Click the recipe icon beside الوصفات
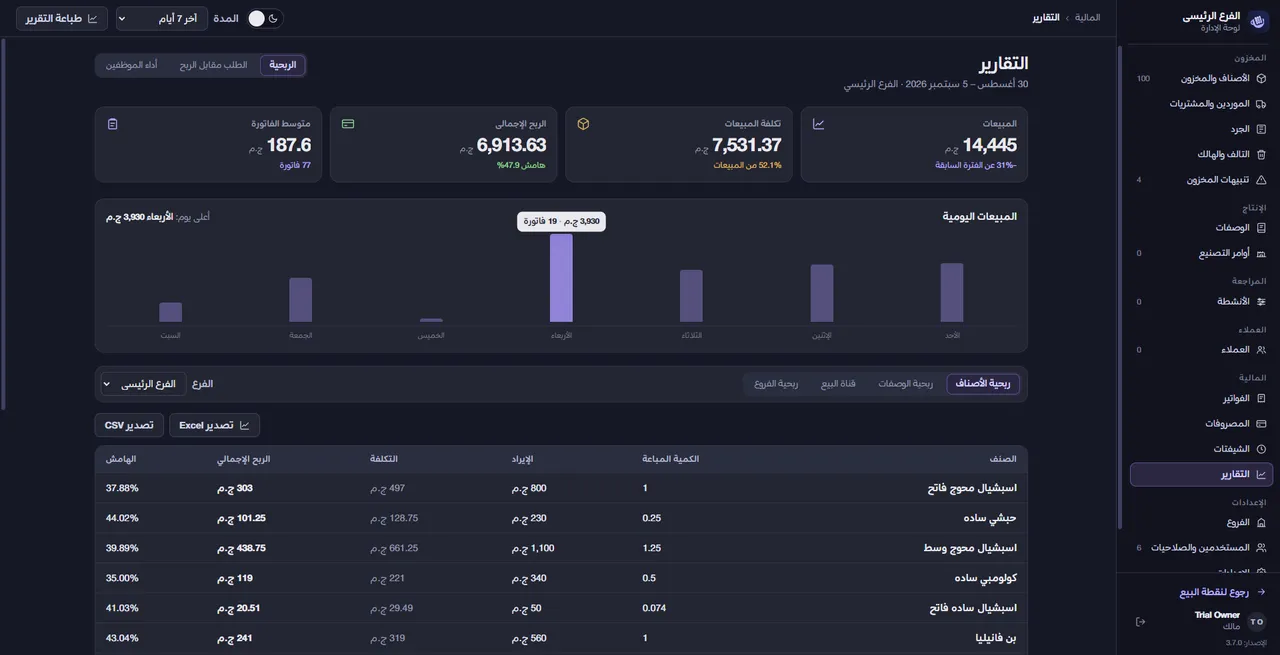This screenshot has width=1280, height=655. coord(1261,228)
